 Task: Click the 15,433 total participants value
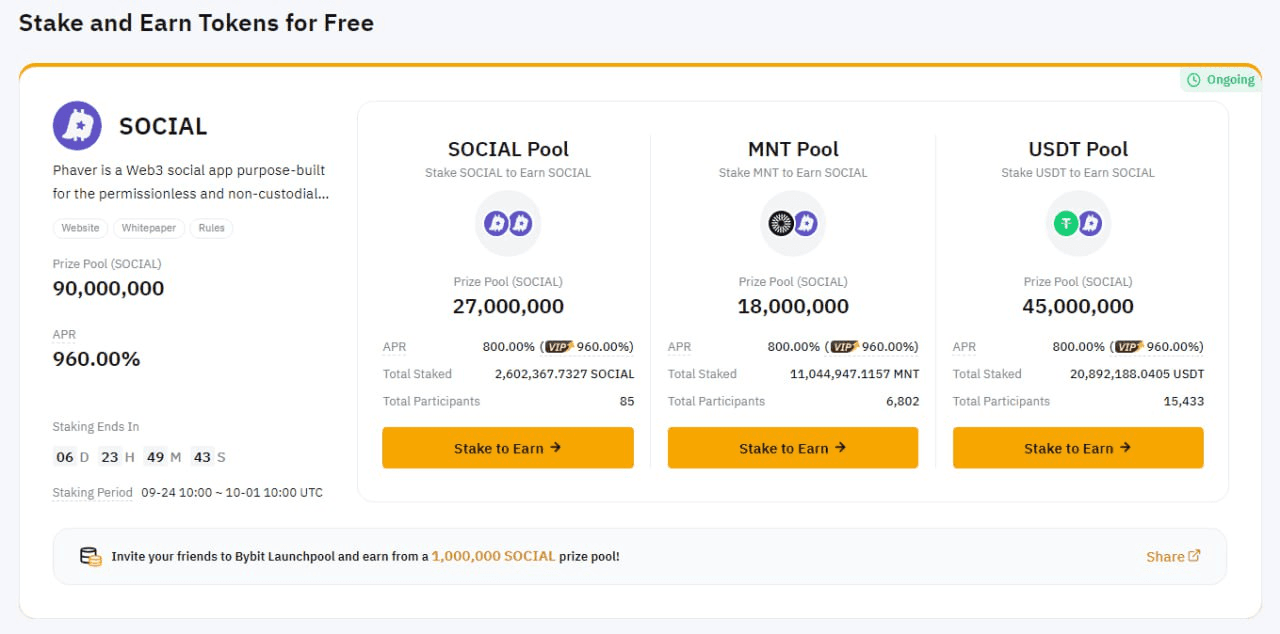click(x=1183, y=401)
